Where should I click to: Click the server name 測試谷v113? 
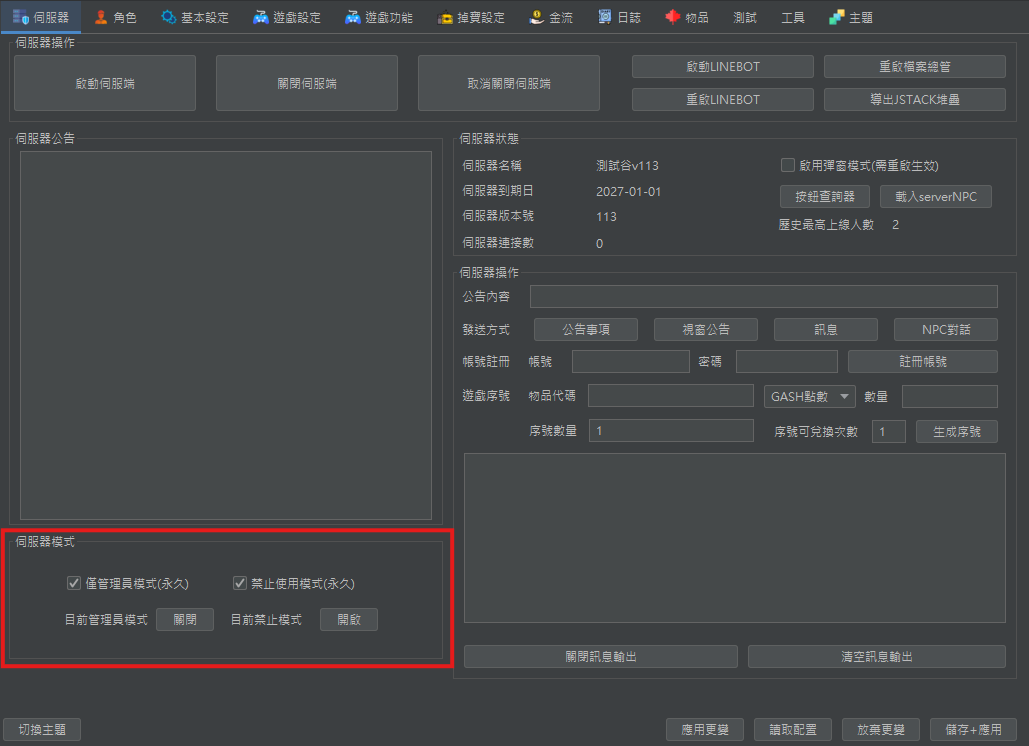coord(627,166)
